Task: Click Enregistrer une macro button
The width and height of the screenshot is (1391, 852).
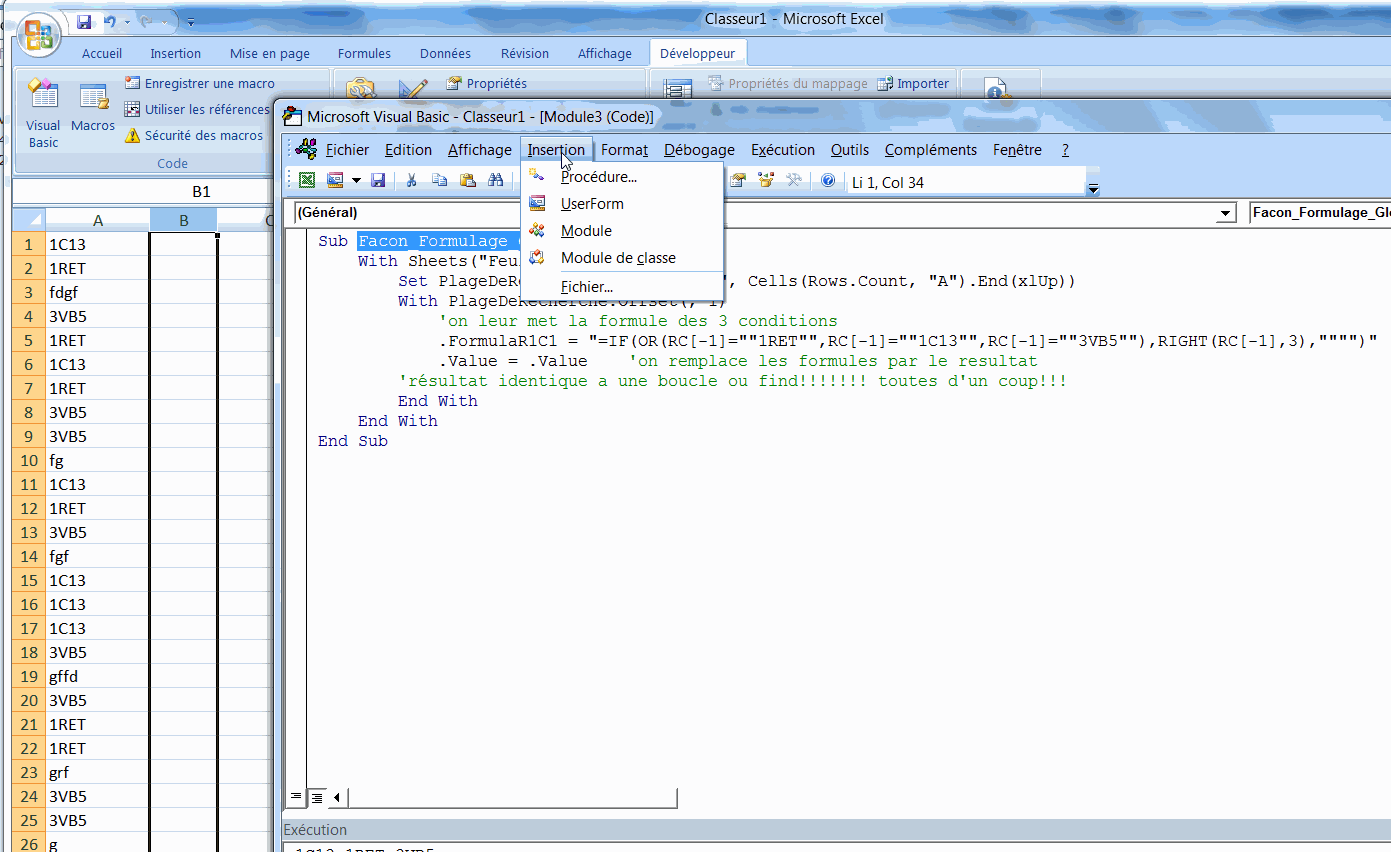Action: (x=199, y=84)
